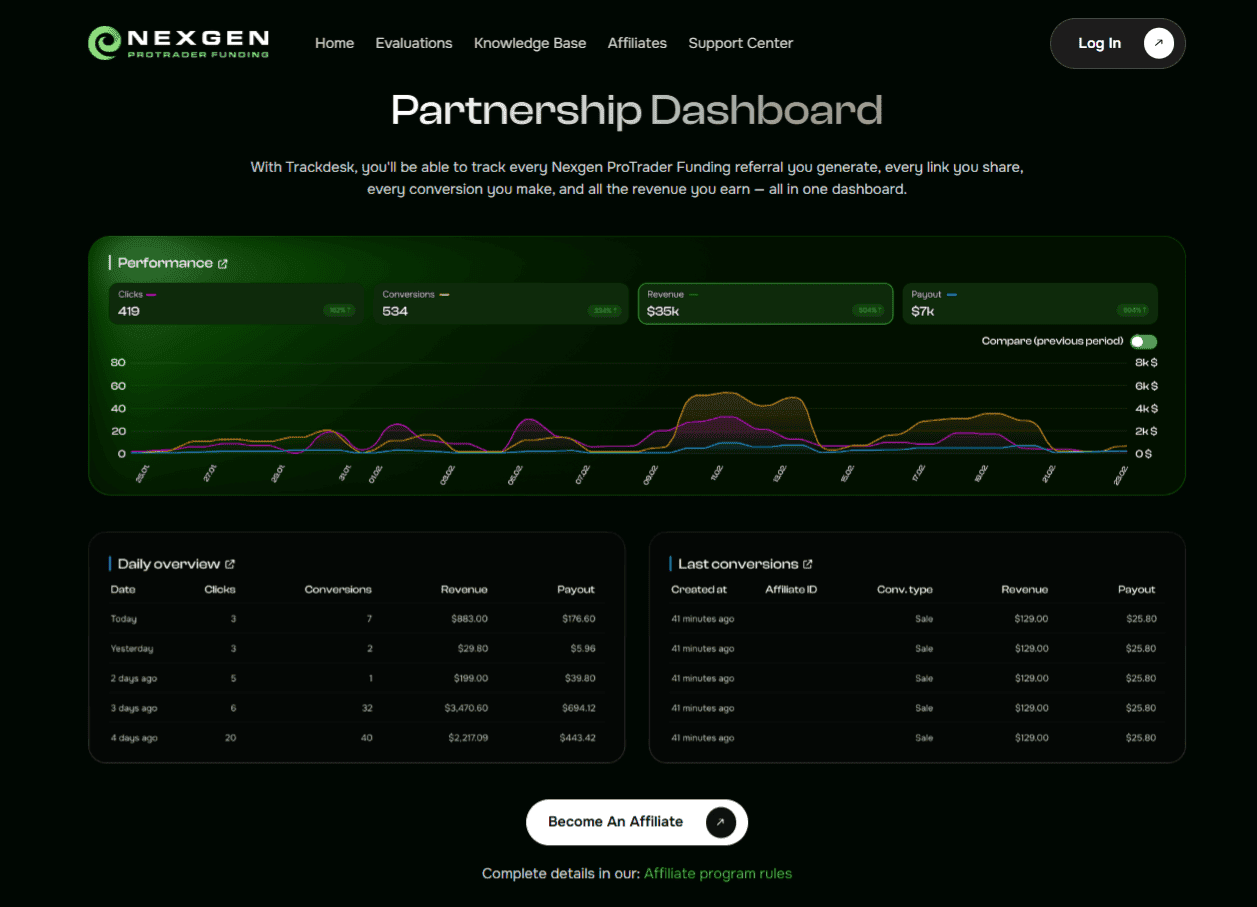
Task: Click the Created at column header
Action: tap(699, 589)
